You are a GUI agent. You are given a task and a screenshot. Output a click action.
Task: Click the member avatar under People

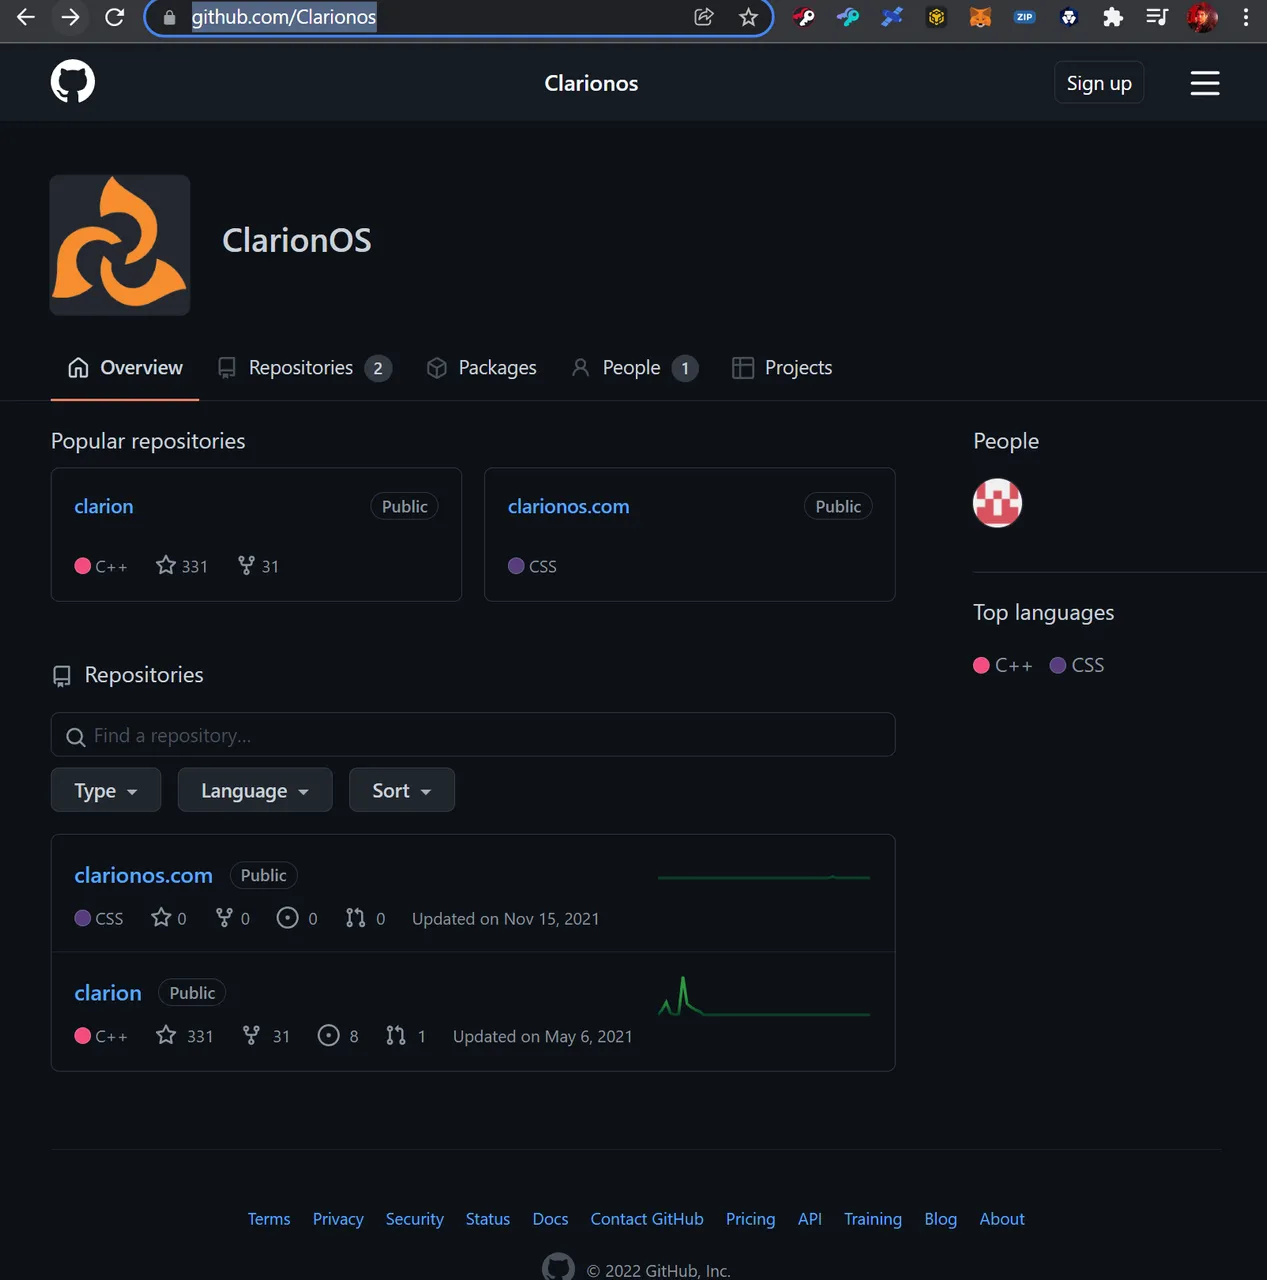pyautogui.click(x=998, y=503)
